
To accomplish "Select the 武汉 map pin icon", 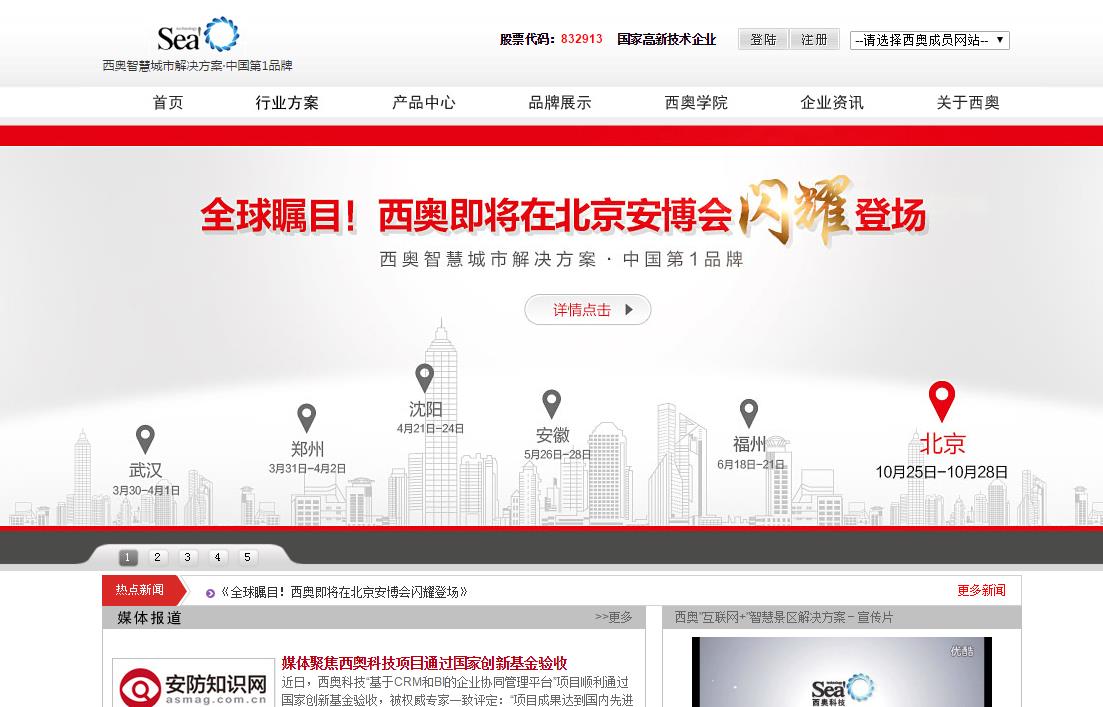I will click(x=145, y=440).
